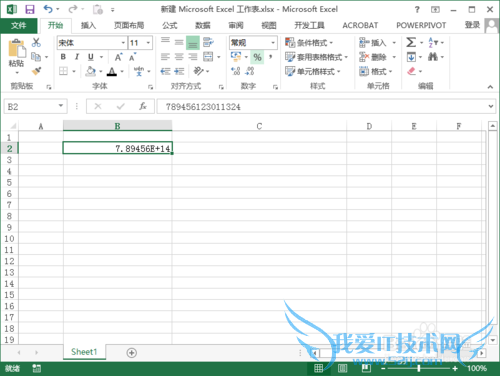Add a new sheet with plus icon
The height and width of the screenshot is (376, 500).
click(132, 353)
